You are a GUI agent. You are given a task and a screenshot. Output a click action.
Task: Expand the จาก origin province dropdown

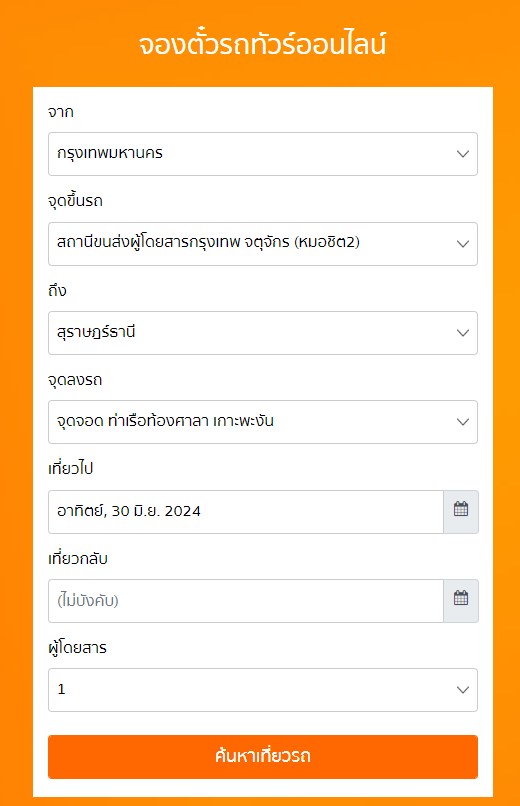(x=263, y=154)
